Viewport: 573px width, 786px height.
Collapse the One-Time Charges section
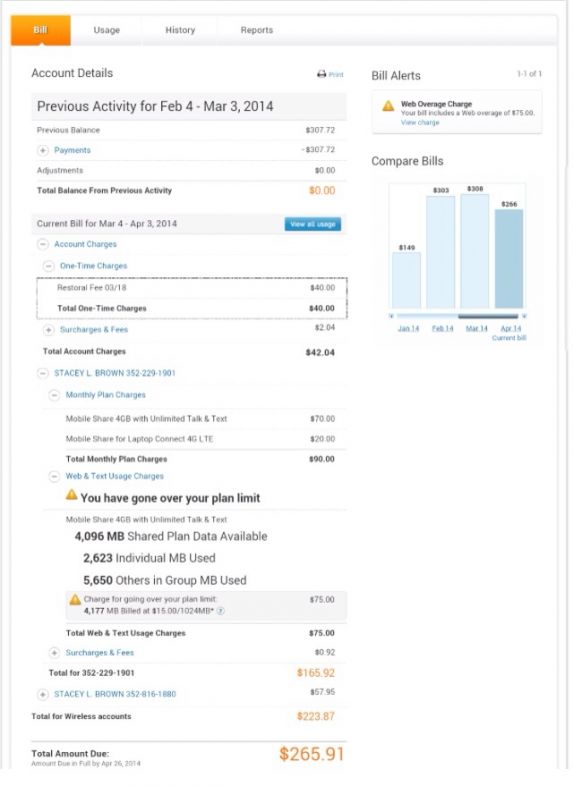pos(49,266)
